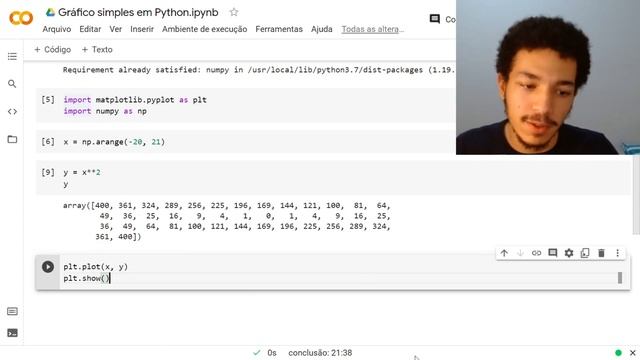Add a new text cell with + Texto
Viewport: 640px width, 360px height.
click(97, 49)
